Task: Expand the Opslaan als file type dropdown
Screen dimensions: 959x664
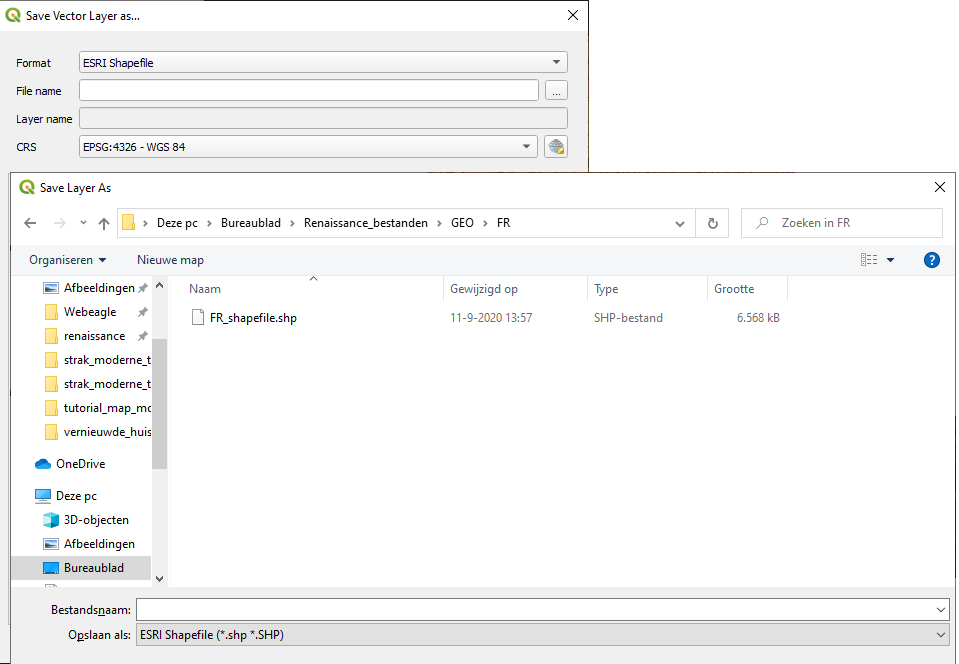Action: click(x=541, y=634)
